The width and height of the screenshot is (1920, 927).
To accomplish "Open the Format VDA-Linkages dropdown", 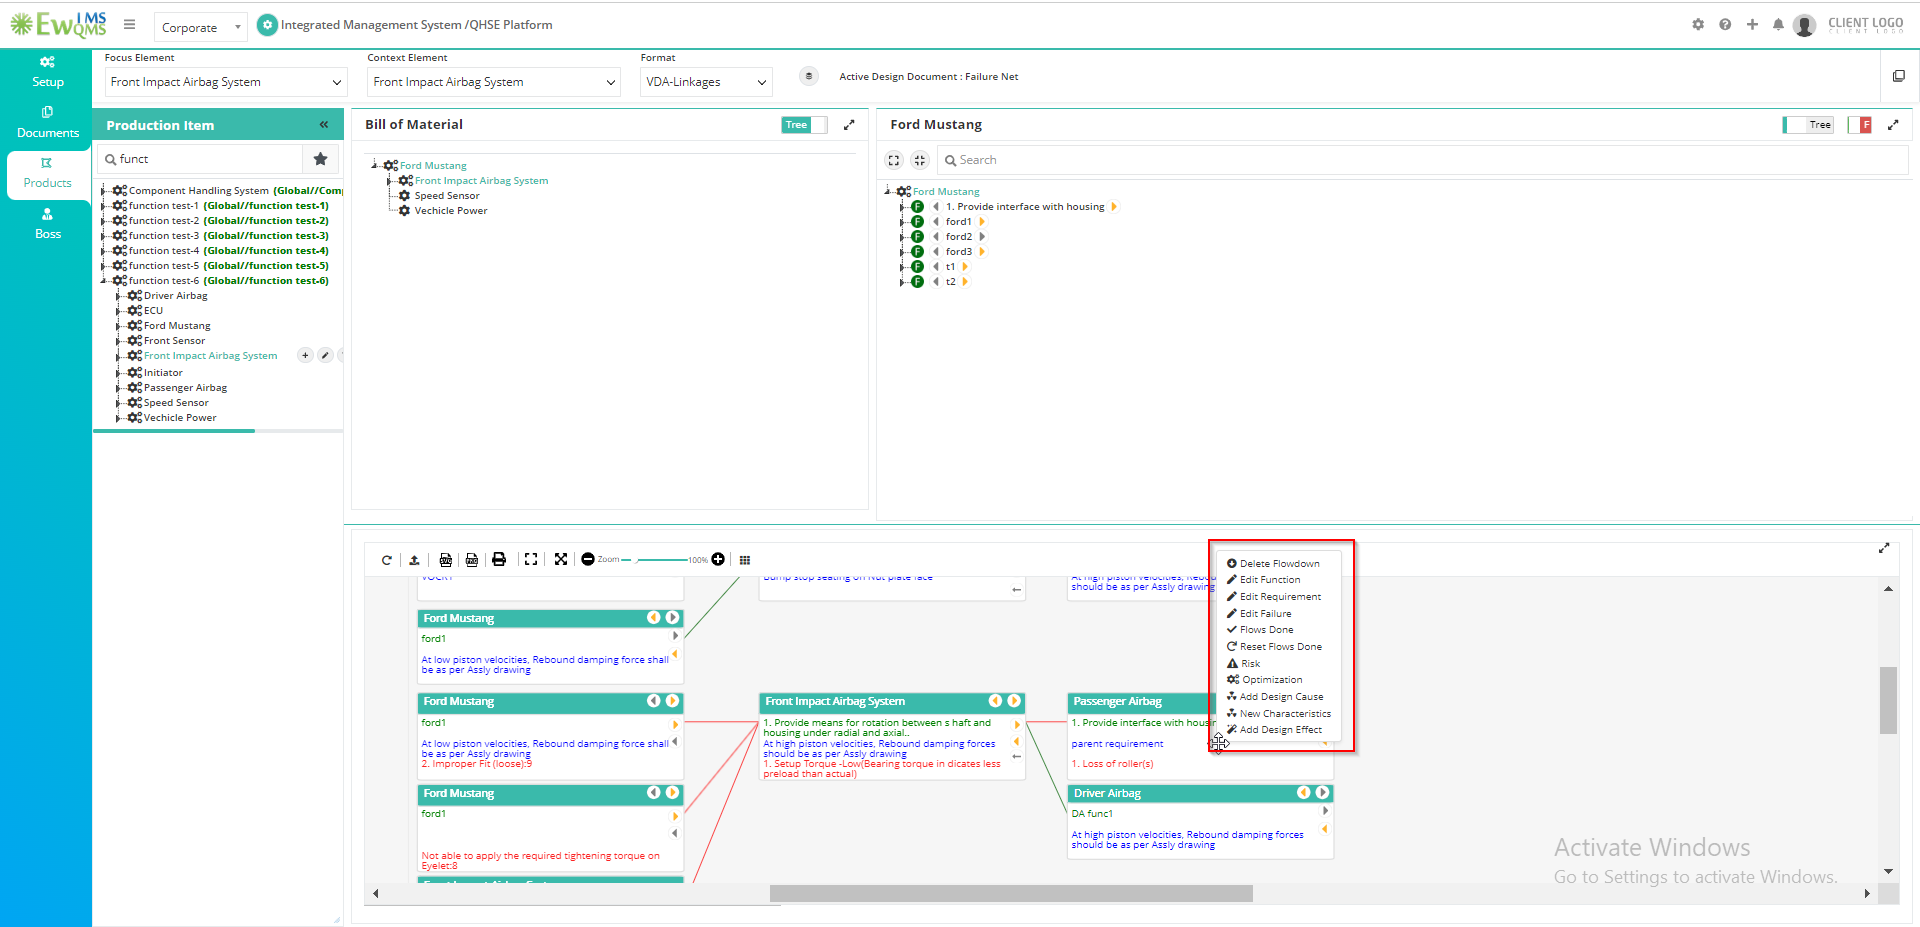I will [706, 82].
